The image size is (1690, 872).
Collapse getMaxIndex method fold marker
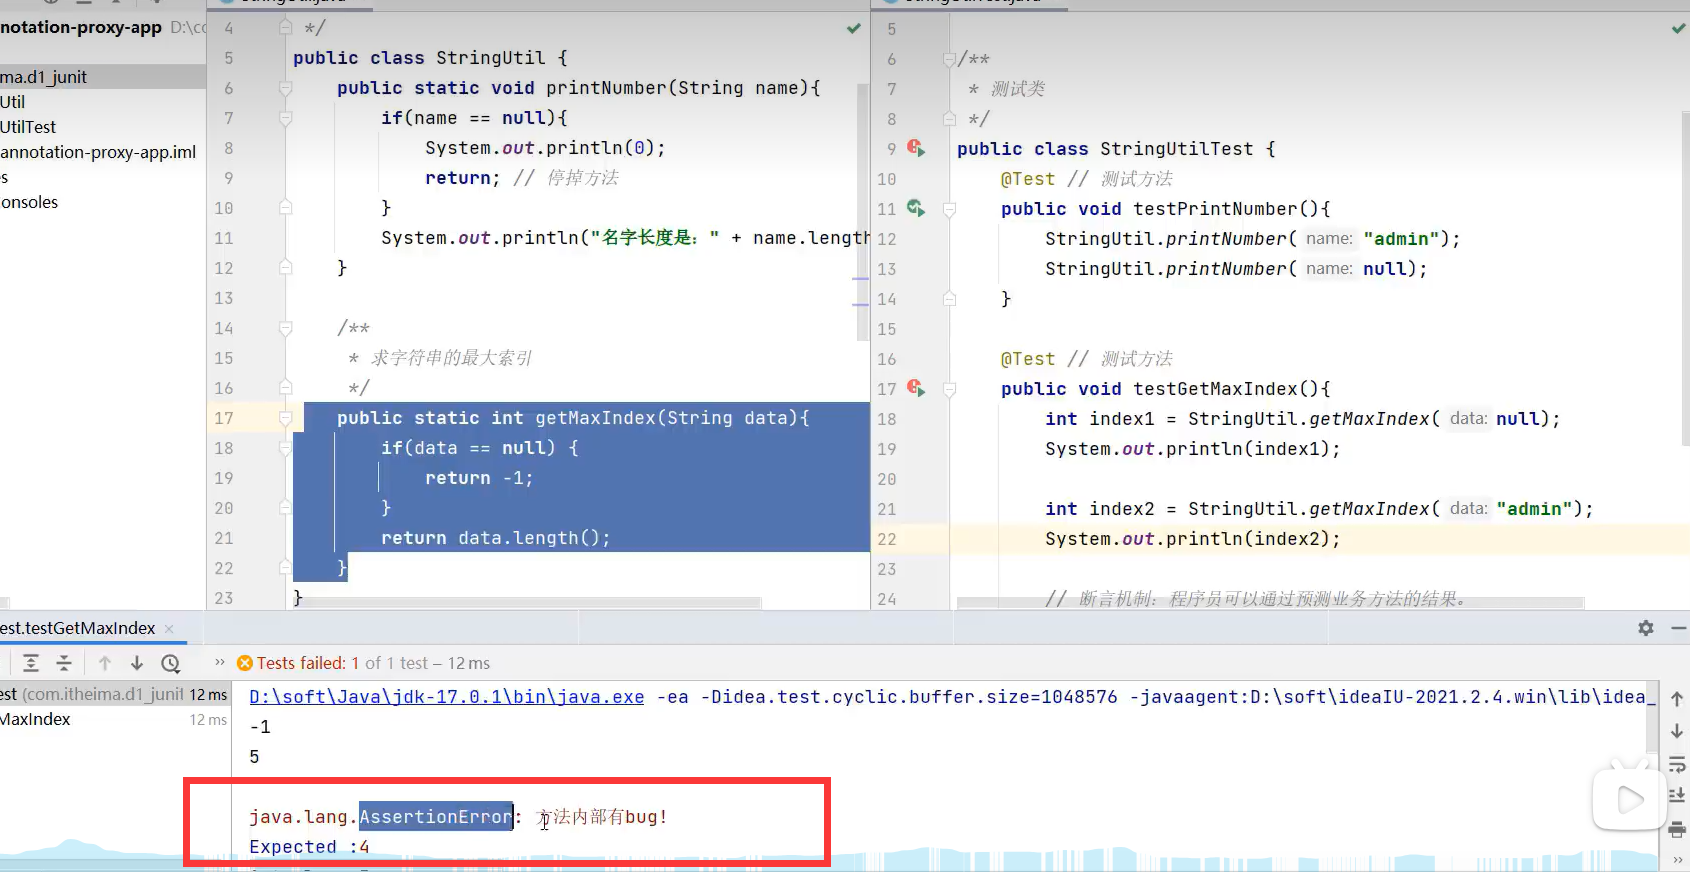click(285, 418)
